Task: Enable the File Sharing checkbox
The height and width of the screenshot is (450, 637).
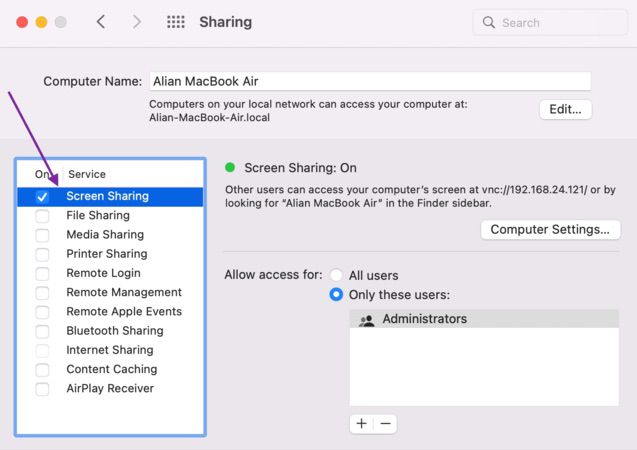Action: [x=42, y=216]
